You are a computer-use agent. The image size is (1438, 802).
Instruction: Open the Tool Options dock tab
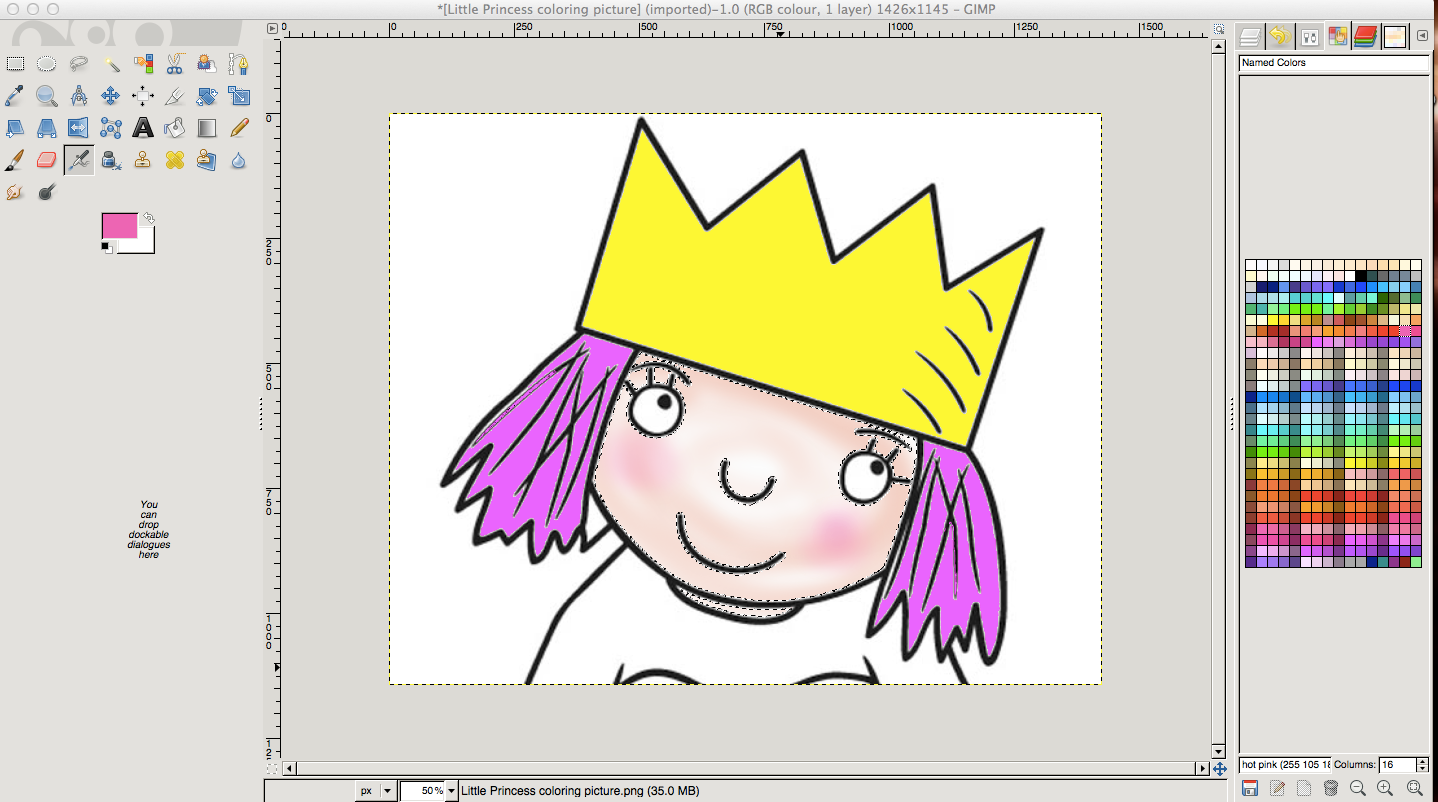tap(1308, 38)
